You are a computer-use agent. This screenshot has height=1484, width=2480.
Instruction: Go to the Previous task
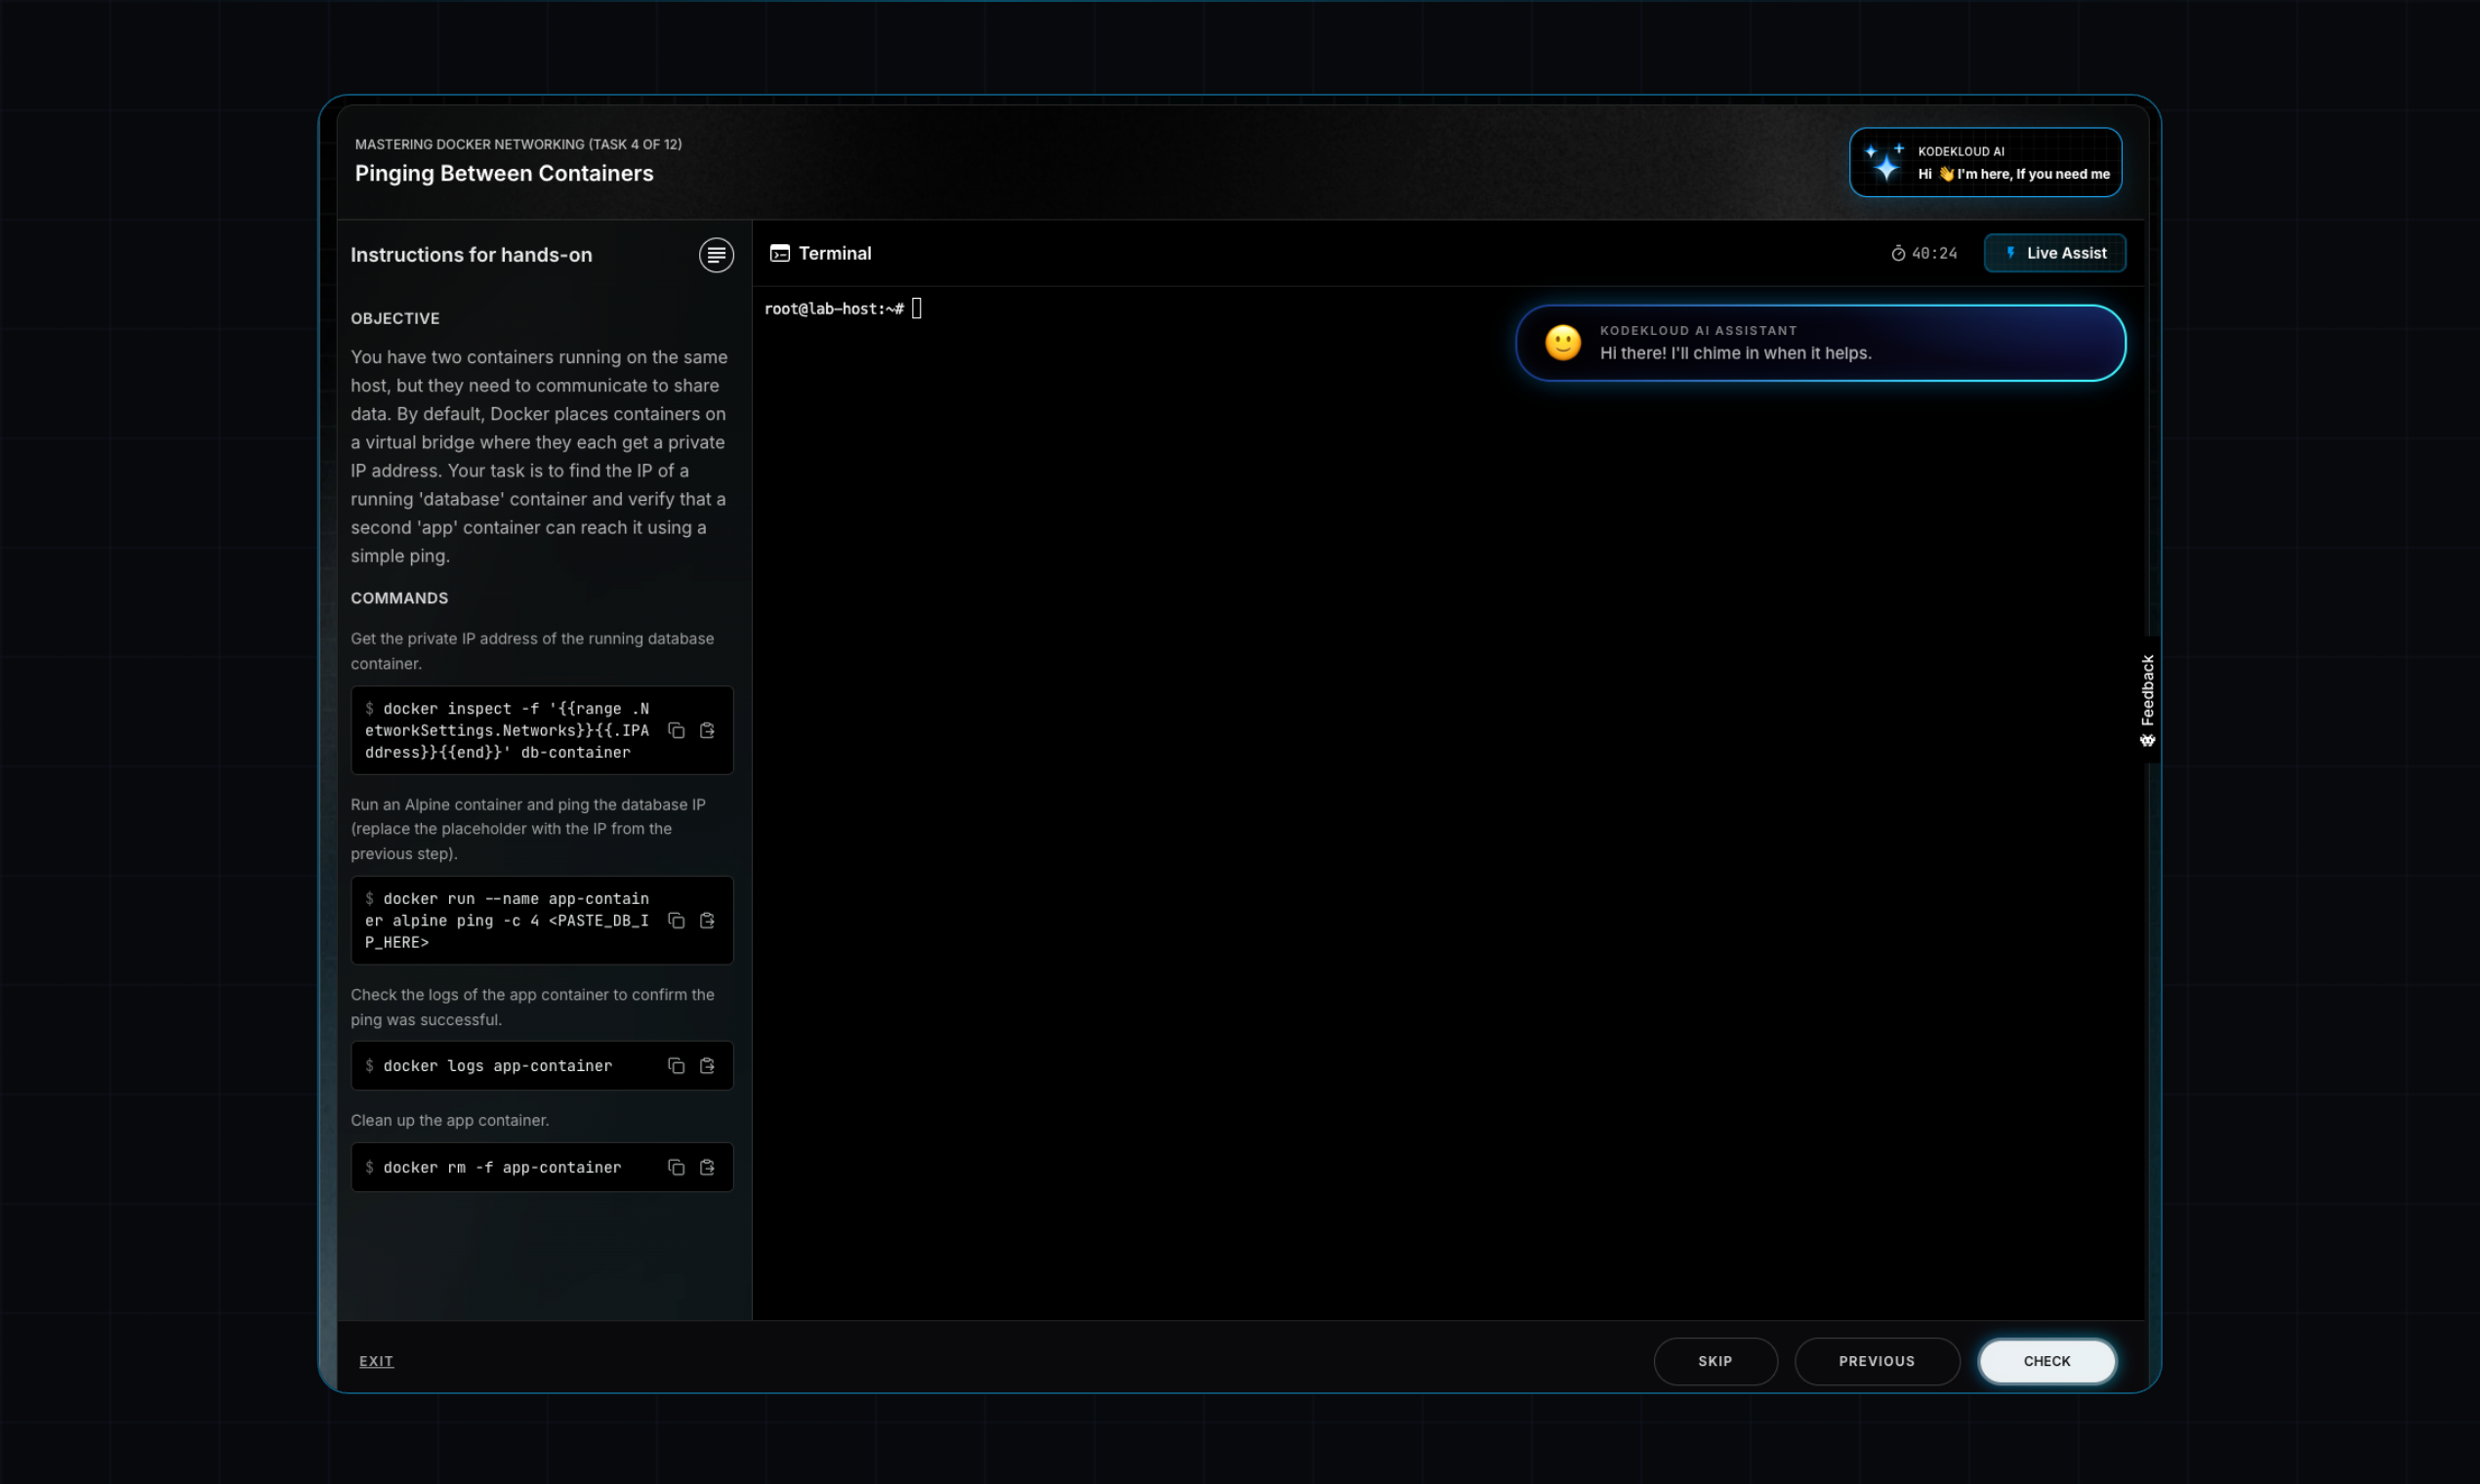pyautogui.click(x=1876, y=1361)
